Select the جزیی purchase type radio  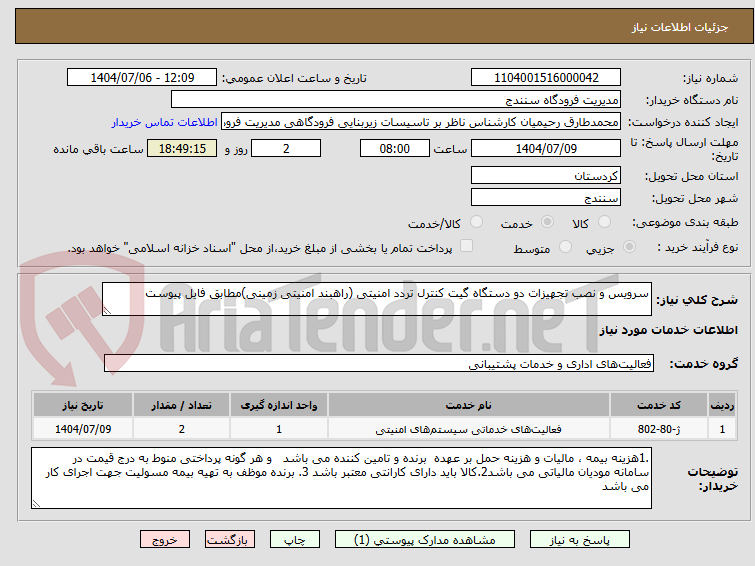point(629,247)
